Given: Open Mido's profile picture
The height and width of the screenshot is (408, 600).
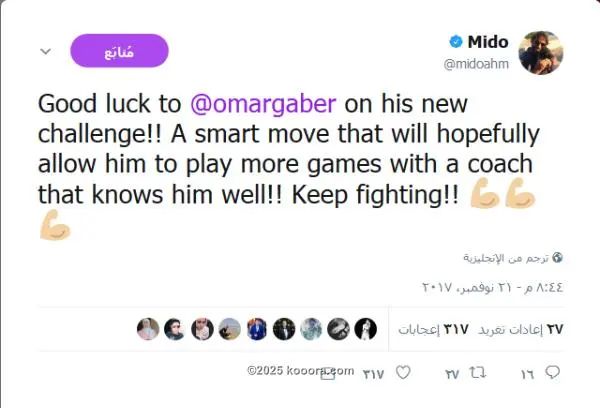Looking at the screenshot, I should (x=541, y=53).
